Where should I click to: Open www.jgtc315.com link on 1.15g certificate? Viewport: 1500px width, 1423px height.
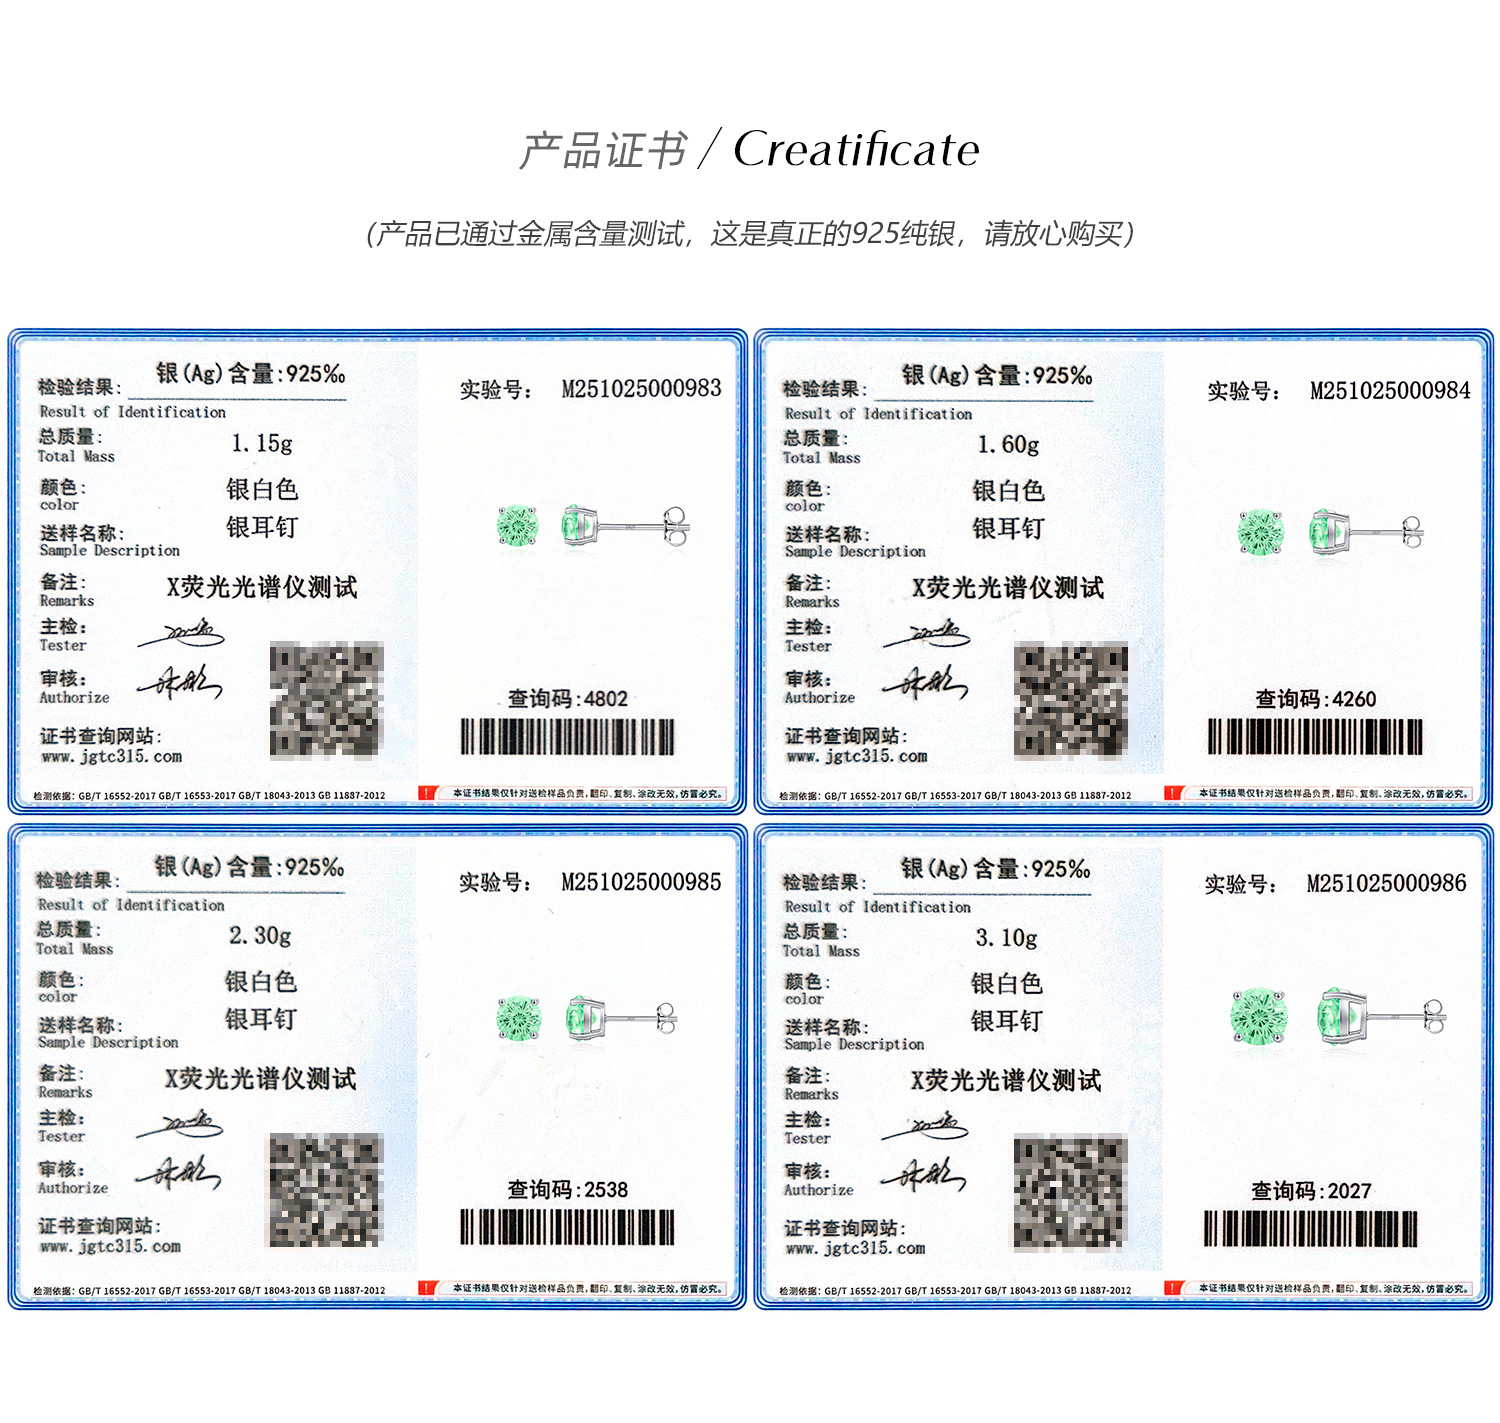tap(111, 757)
